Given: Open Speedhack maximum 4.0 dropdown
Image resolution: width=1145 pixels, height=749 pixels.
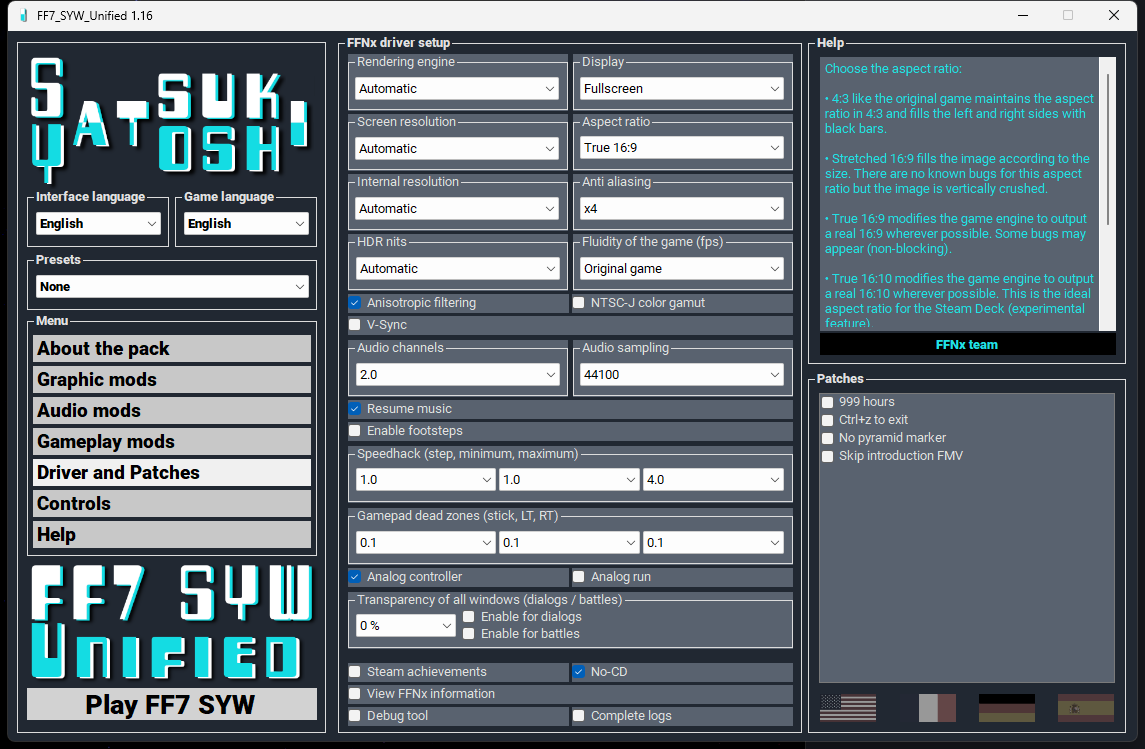Looking at the screenshot, I should (x=713, y=480).
